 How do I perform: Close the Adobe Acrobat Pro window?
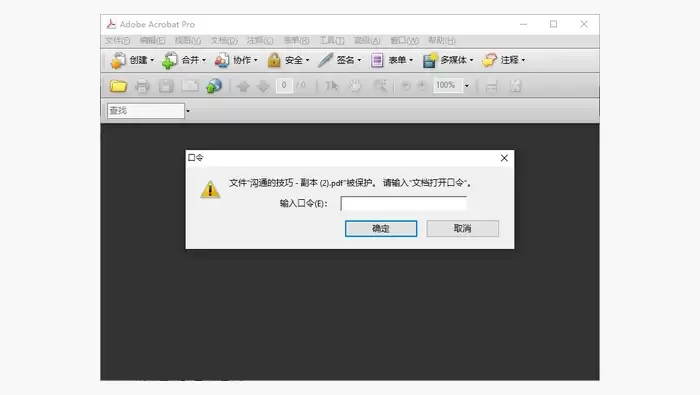coord(584,24)
